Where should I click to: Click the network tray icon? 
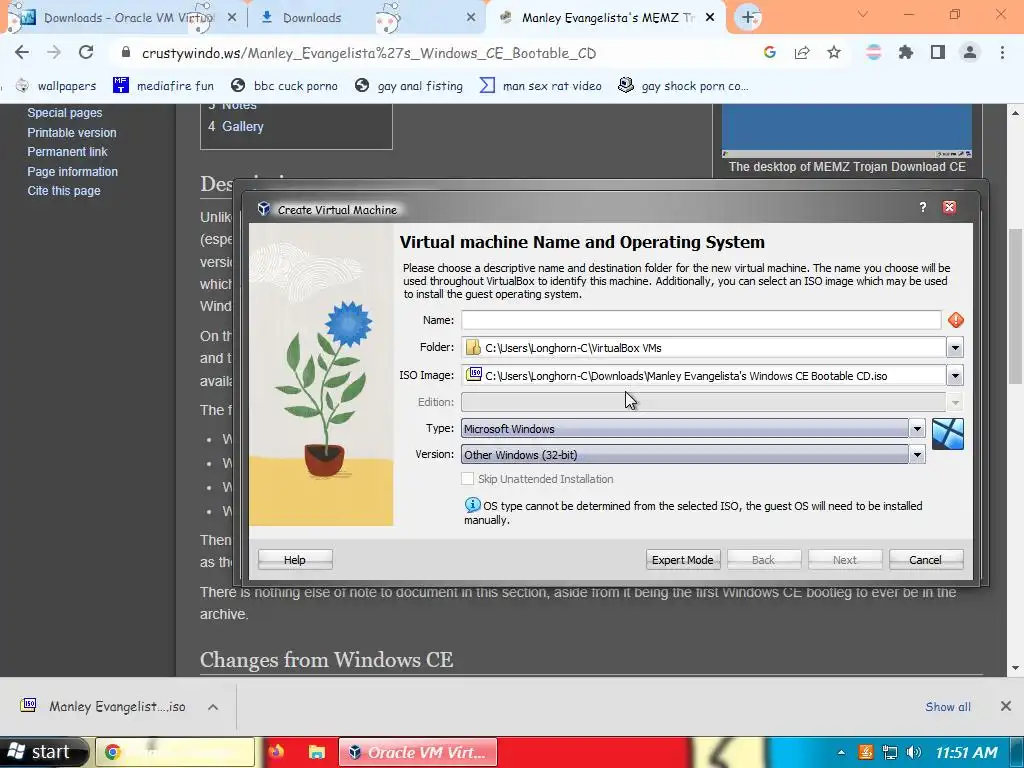889,752
